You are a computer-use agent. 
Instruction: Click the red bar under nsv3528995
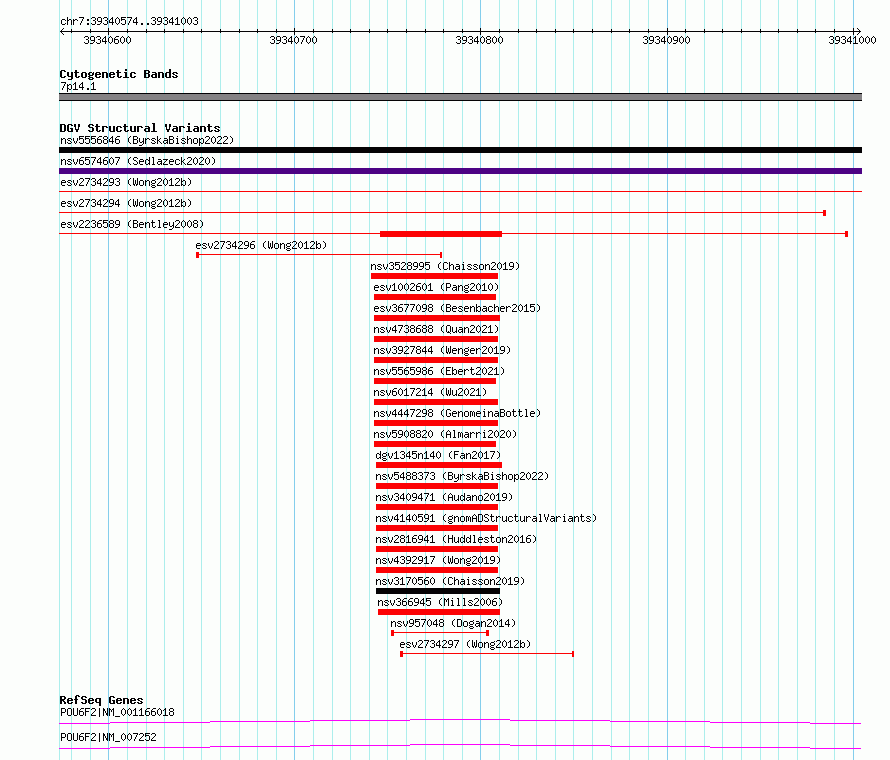click(x=434, y=276)
